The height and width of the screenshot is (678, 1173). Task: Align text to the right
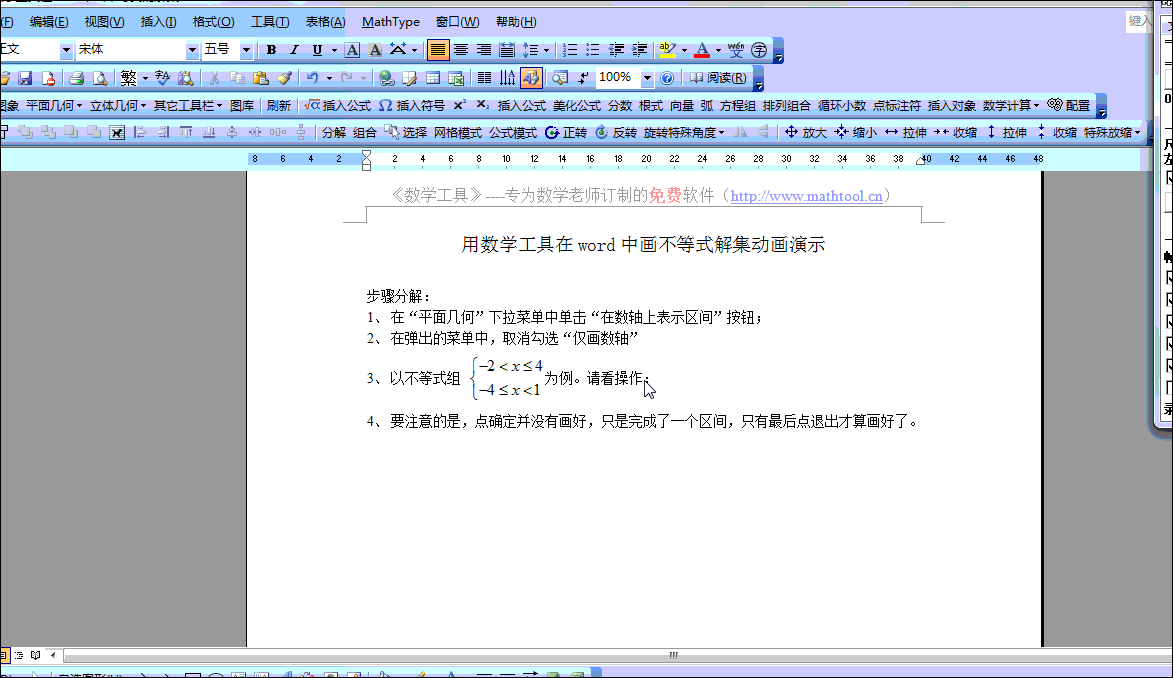(484, 50)
